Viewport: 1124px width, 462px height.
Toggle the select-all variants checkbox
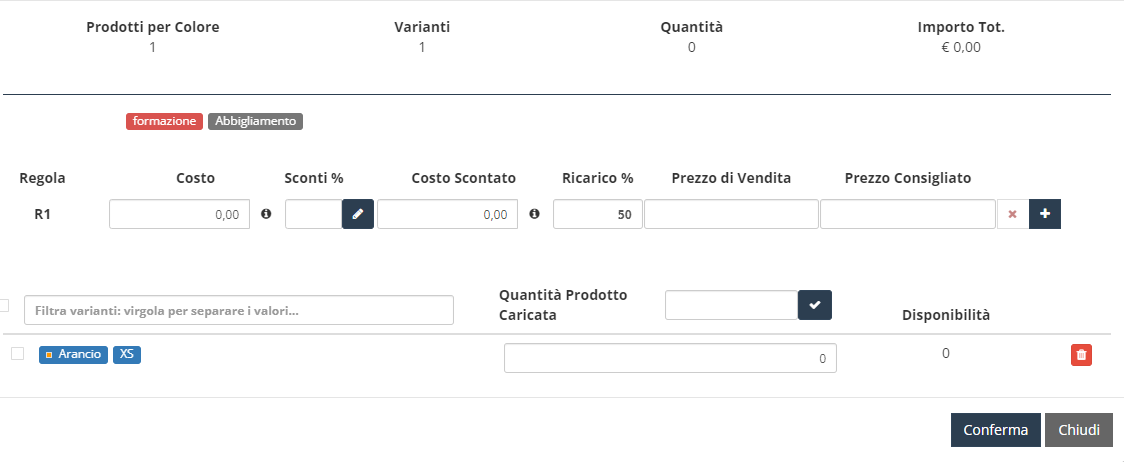pos(4,306)
